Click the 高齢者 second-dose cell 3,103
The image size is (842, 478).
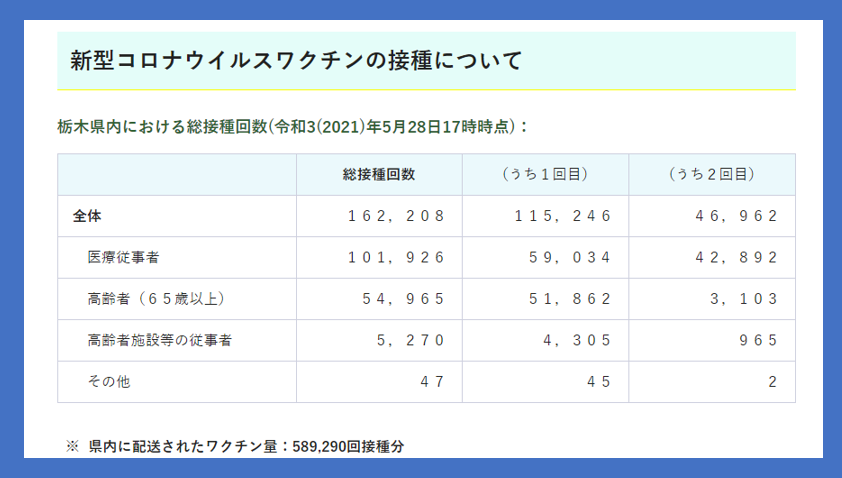[745, 298]
